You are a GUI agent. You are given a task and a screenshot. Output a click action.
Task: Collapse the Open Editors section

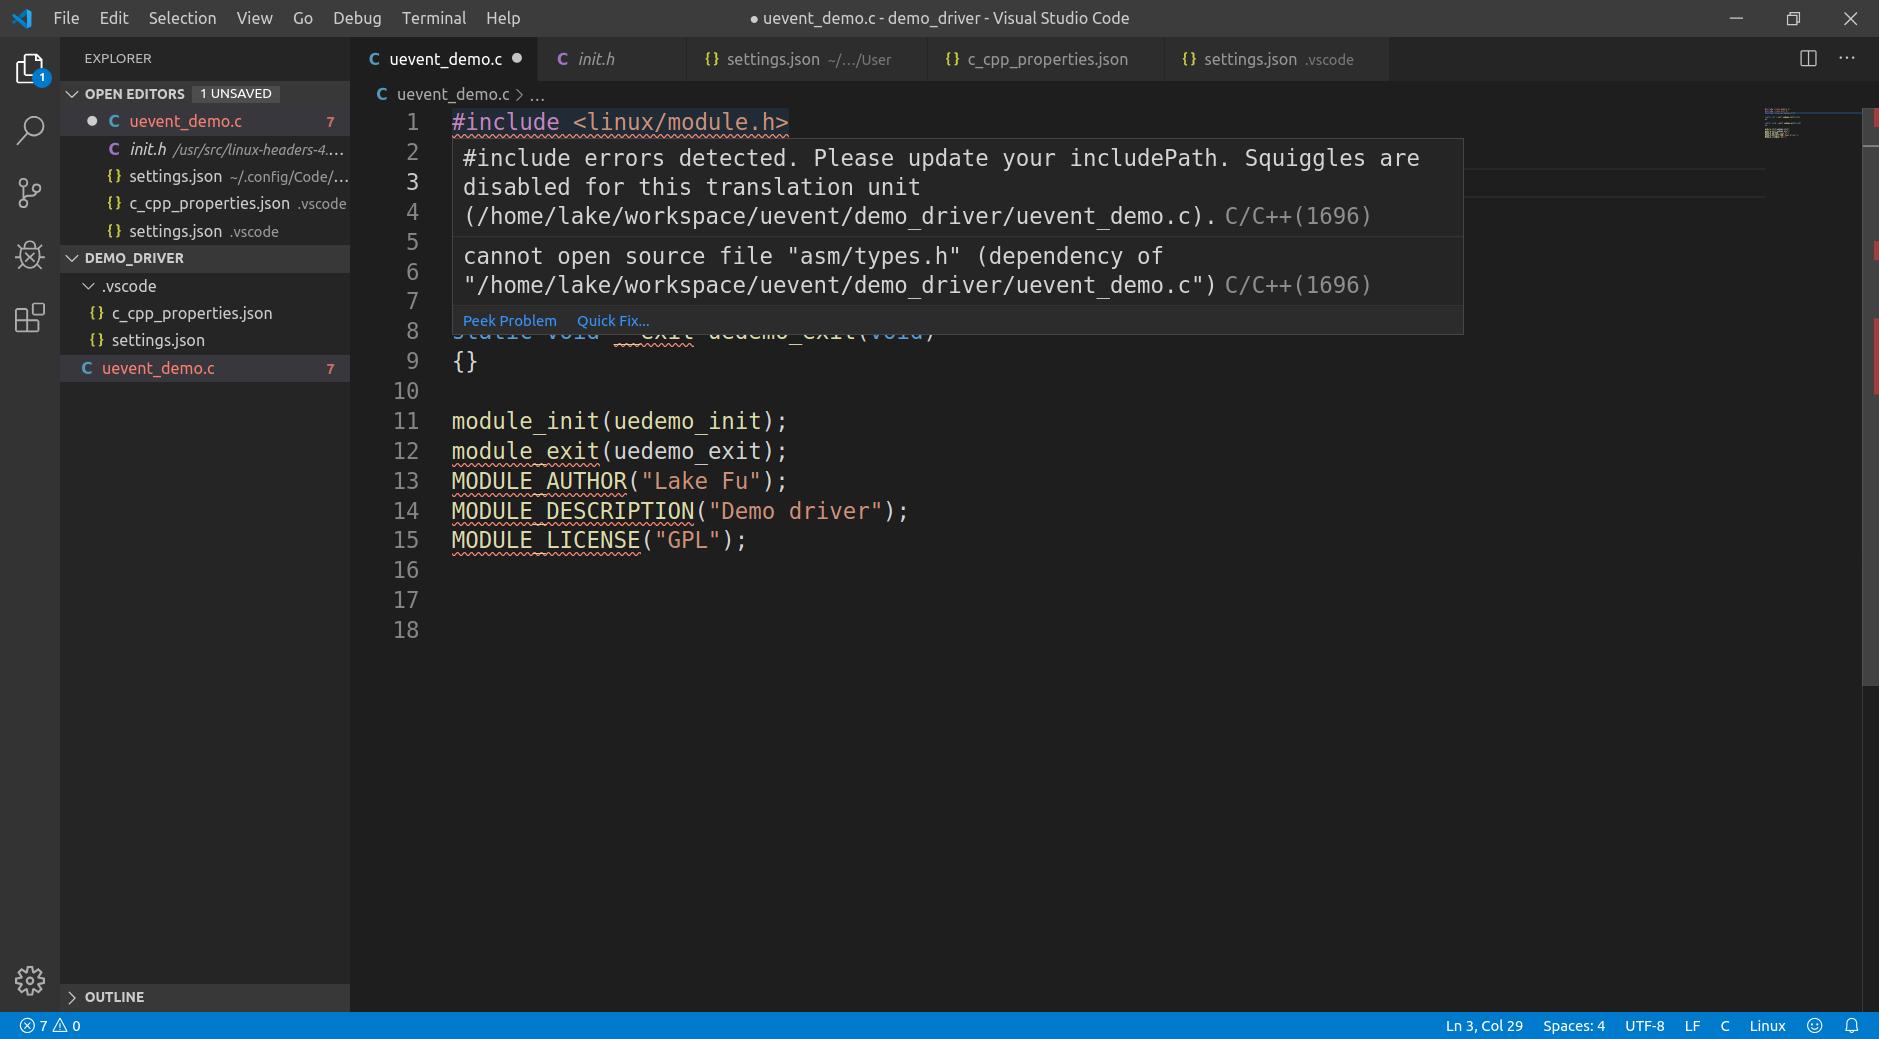(x=72, y=93)
